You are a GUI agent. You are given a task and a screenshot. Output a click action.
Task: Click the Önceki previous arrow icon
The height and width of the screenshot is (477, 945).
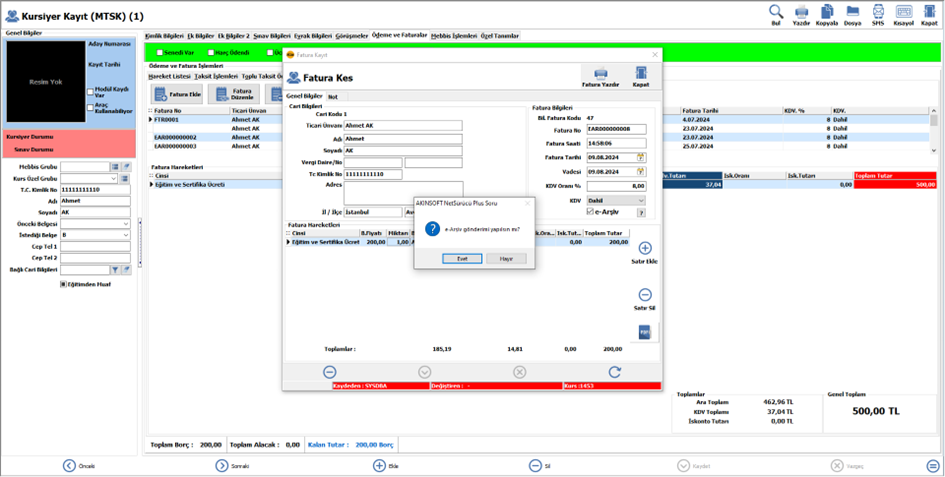tap(70, 466)
